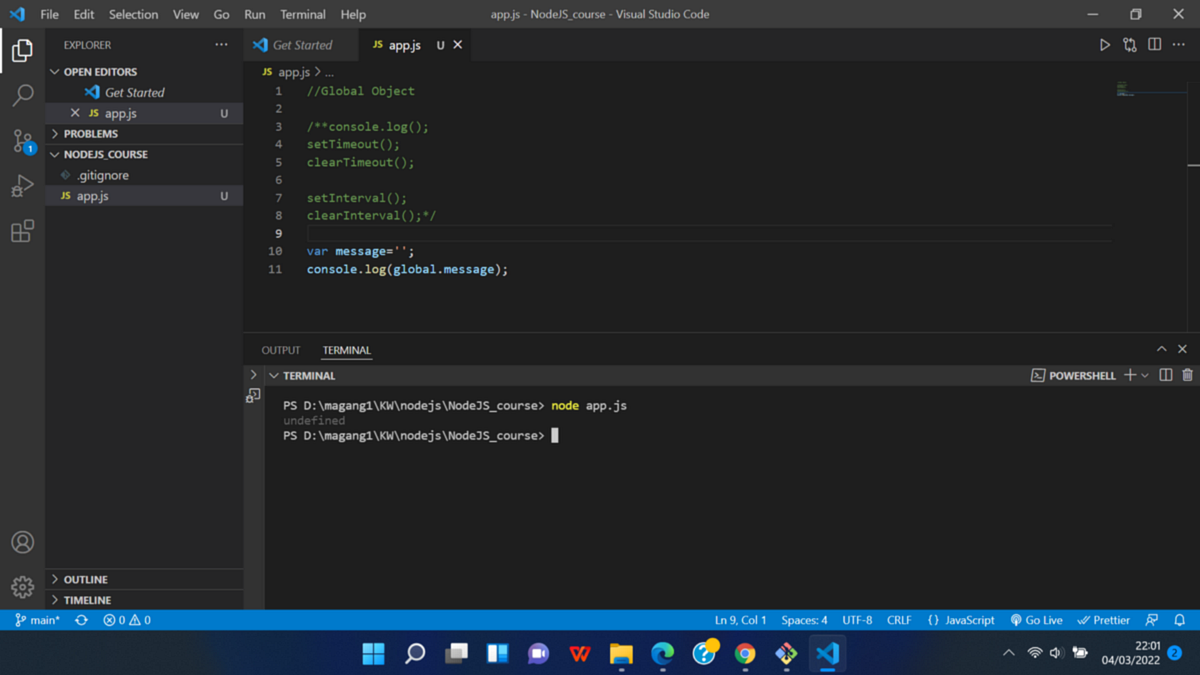Toggle the notifications bell in status bar

click(x=1180, y=620)
